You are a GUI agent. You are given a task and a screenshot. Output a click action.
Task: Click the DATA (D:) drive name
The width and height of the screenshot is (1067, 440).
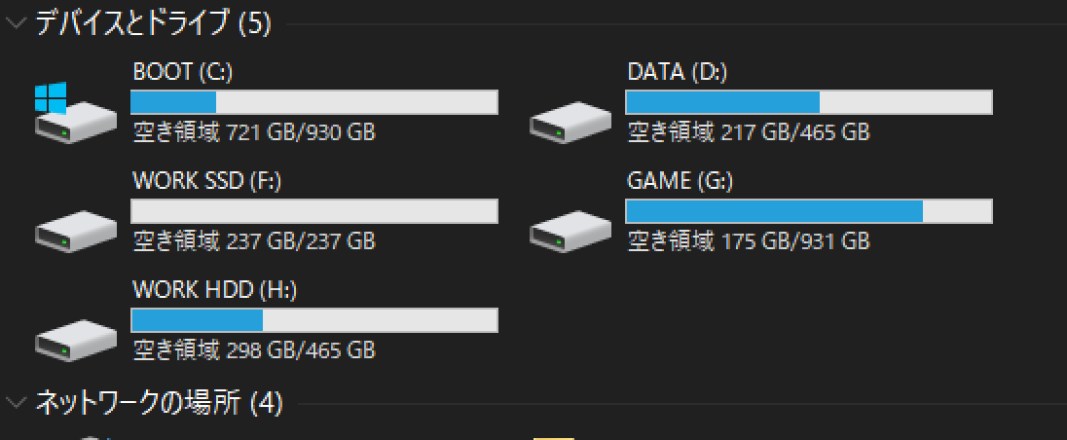pos(677,73)
